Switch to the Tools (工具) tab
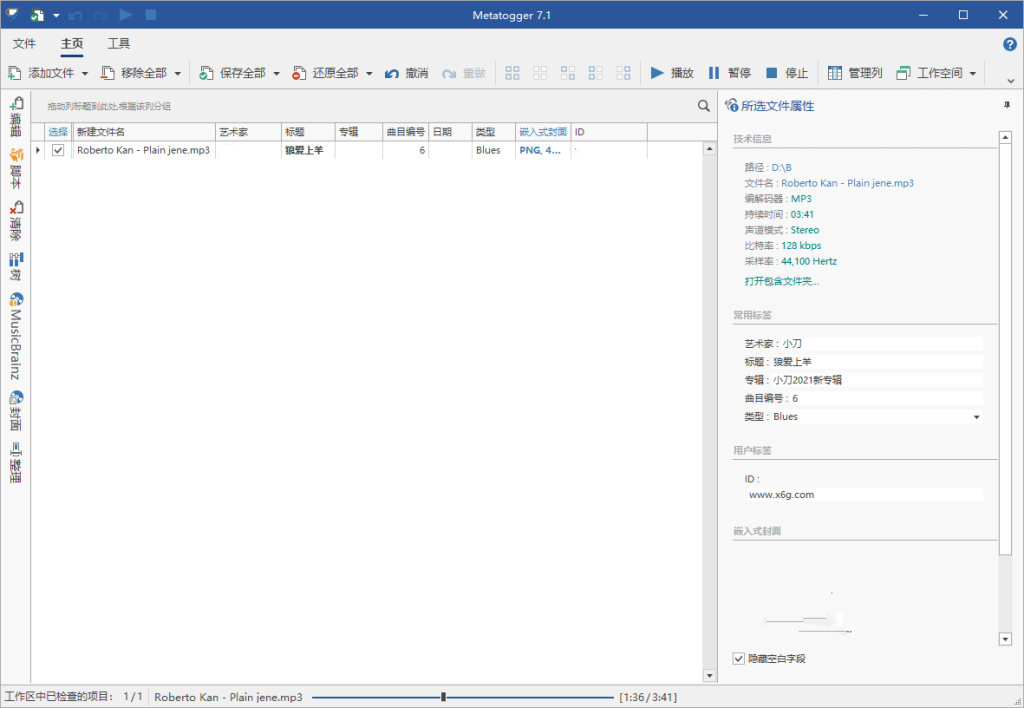 (x=119, y=44)
